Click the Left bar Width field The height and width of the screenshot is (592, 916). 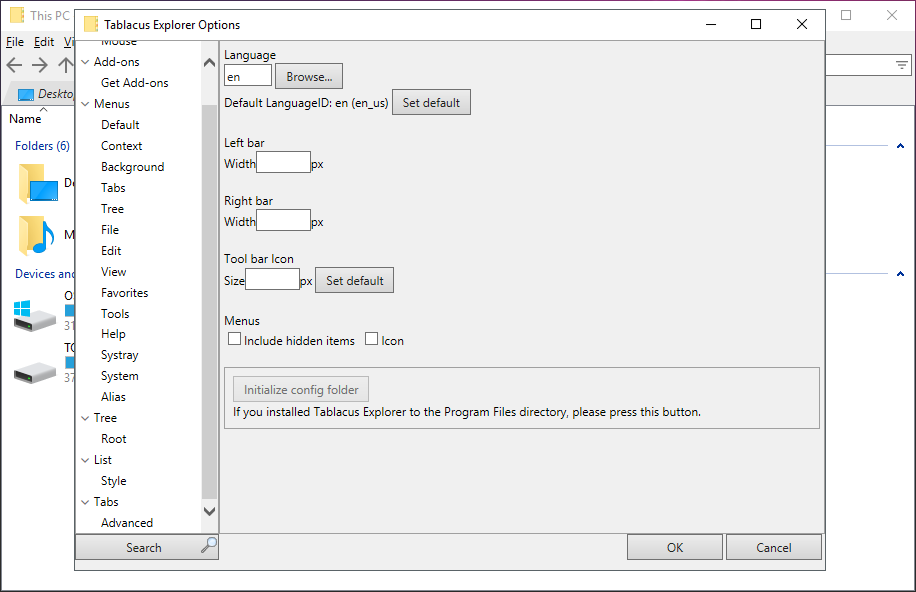(x=283, y=162)
